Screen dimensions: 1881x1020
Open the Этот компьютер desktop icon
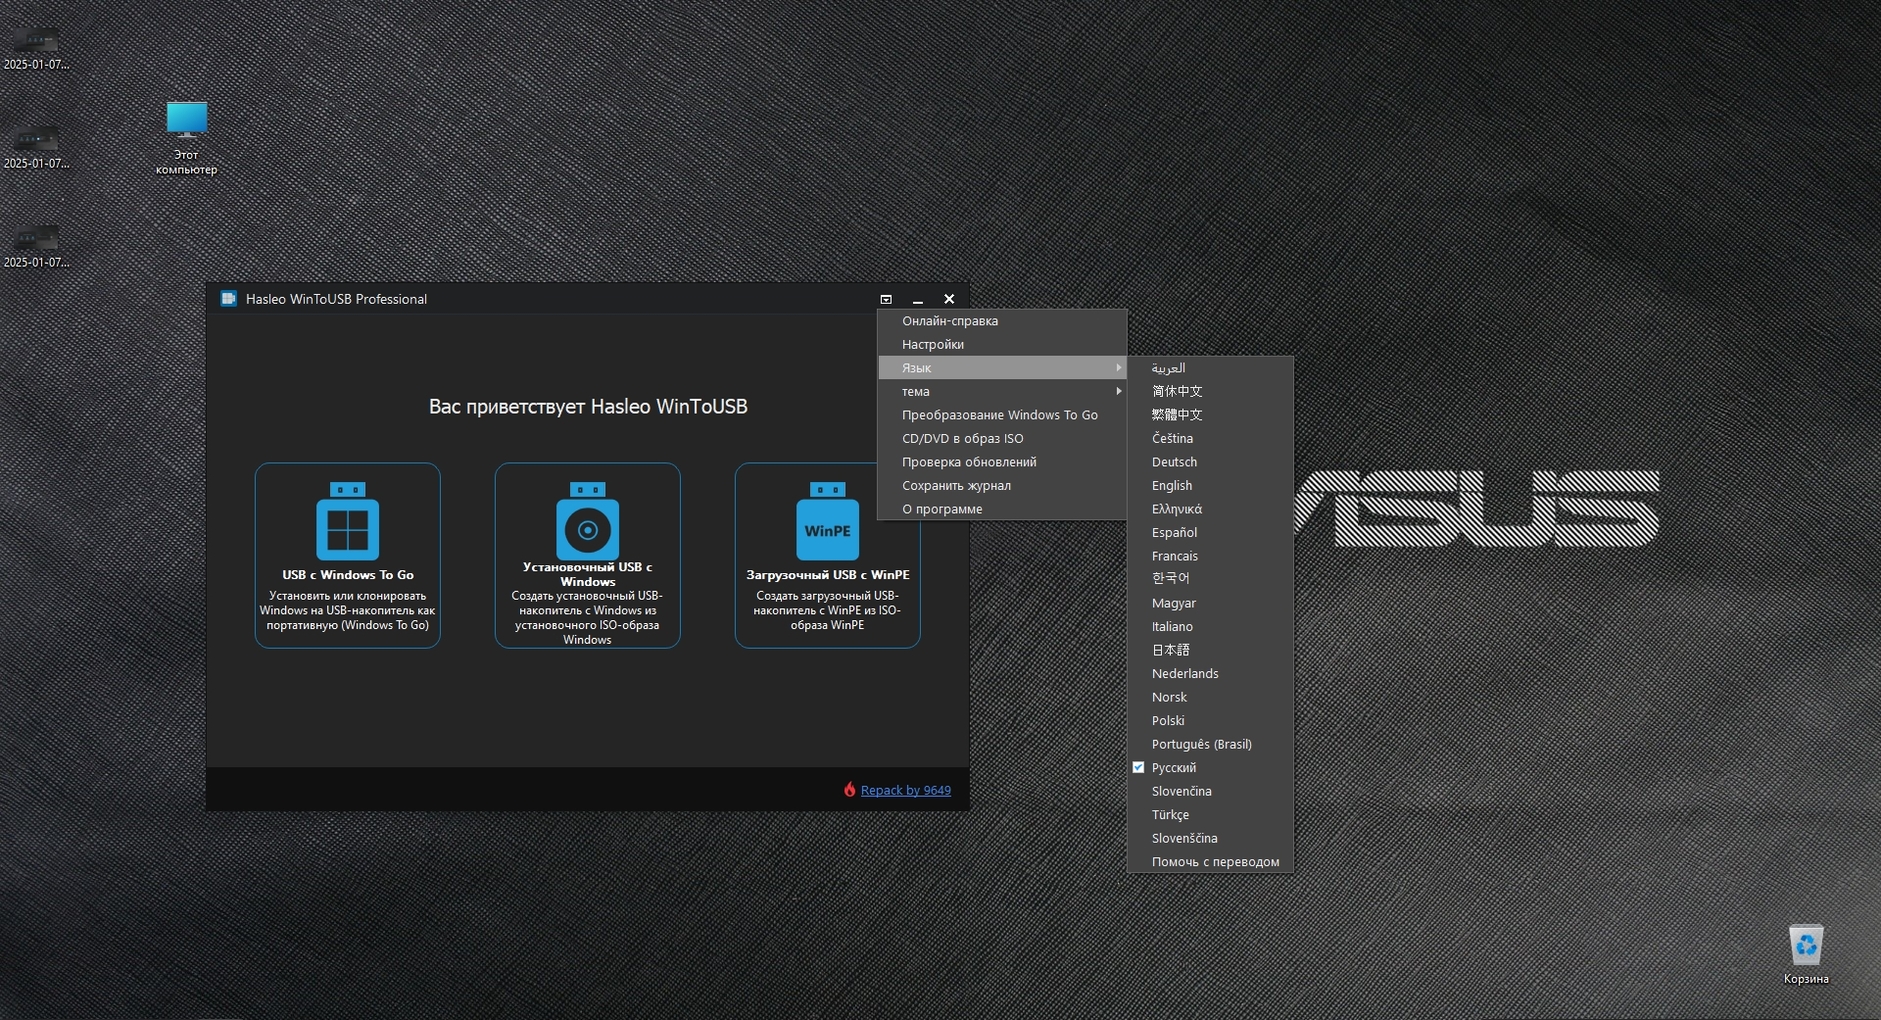(186, 138)
